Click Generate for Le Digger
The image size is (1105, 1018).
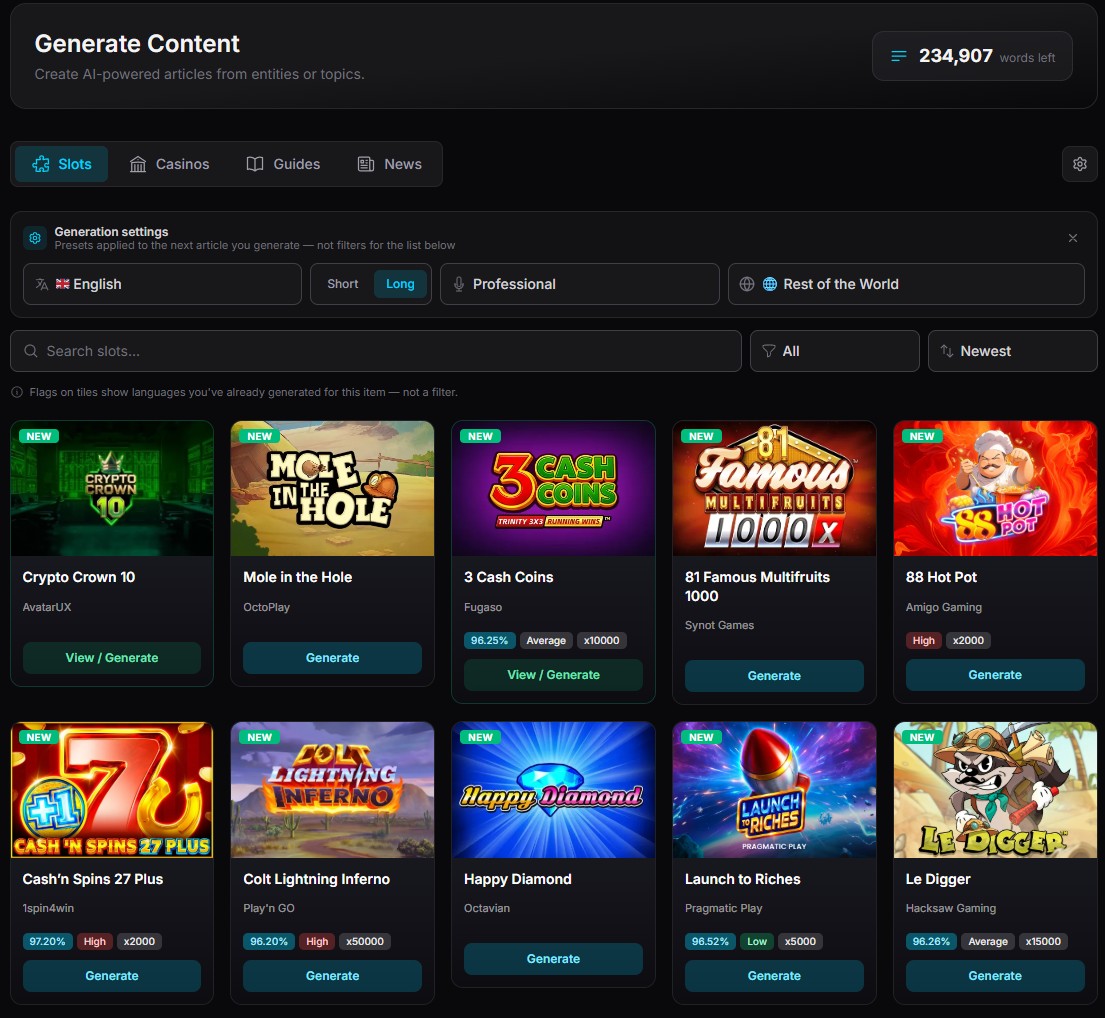[x=994, y=976]
